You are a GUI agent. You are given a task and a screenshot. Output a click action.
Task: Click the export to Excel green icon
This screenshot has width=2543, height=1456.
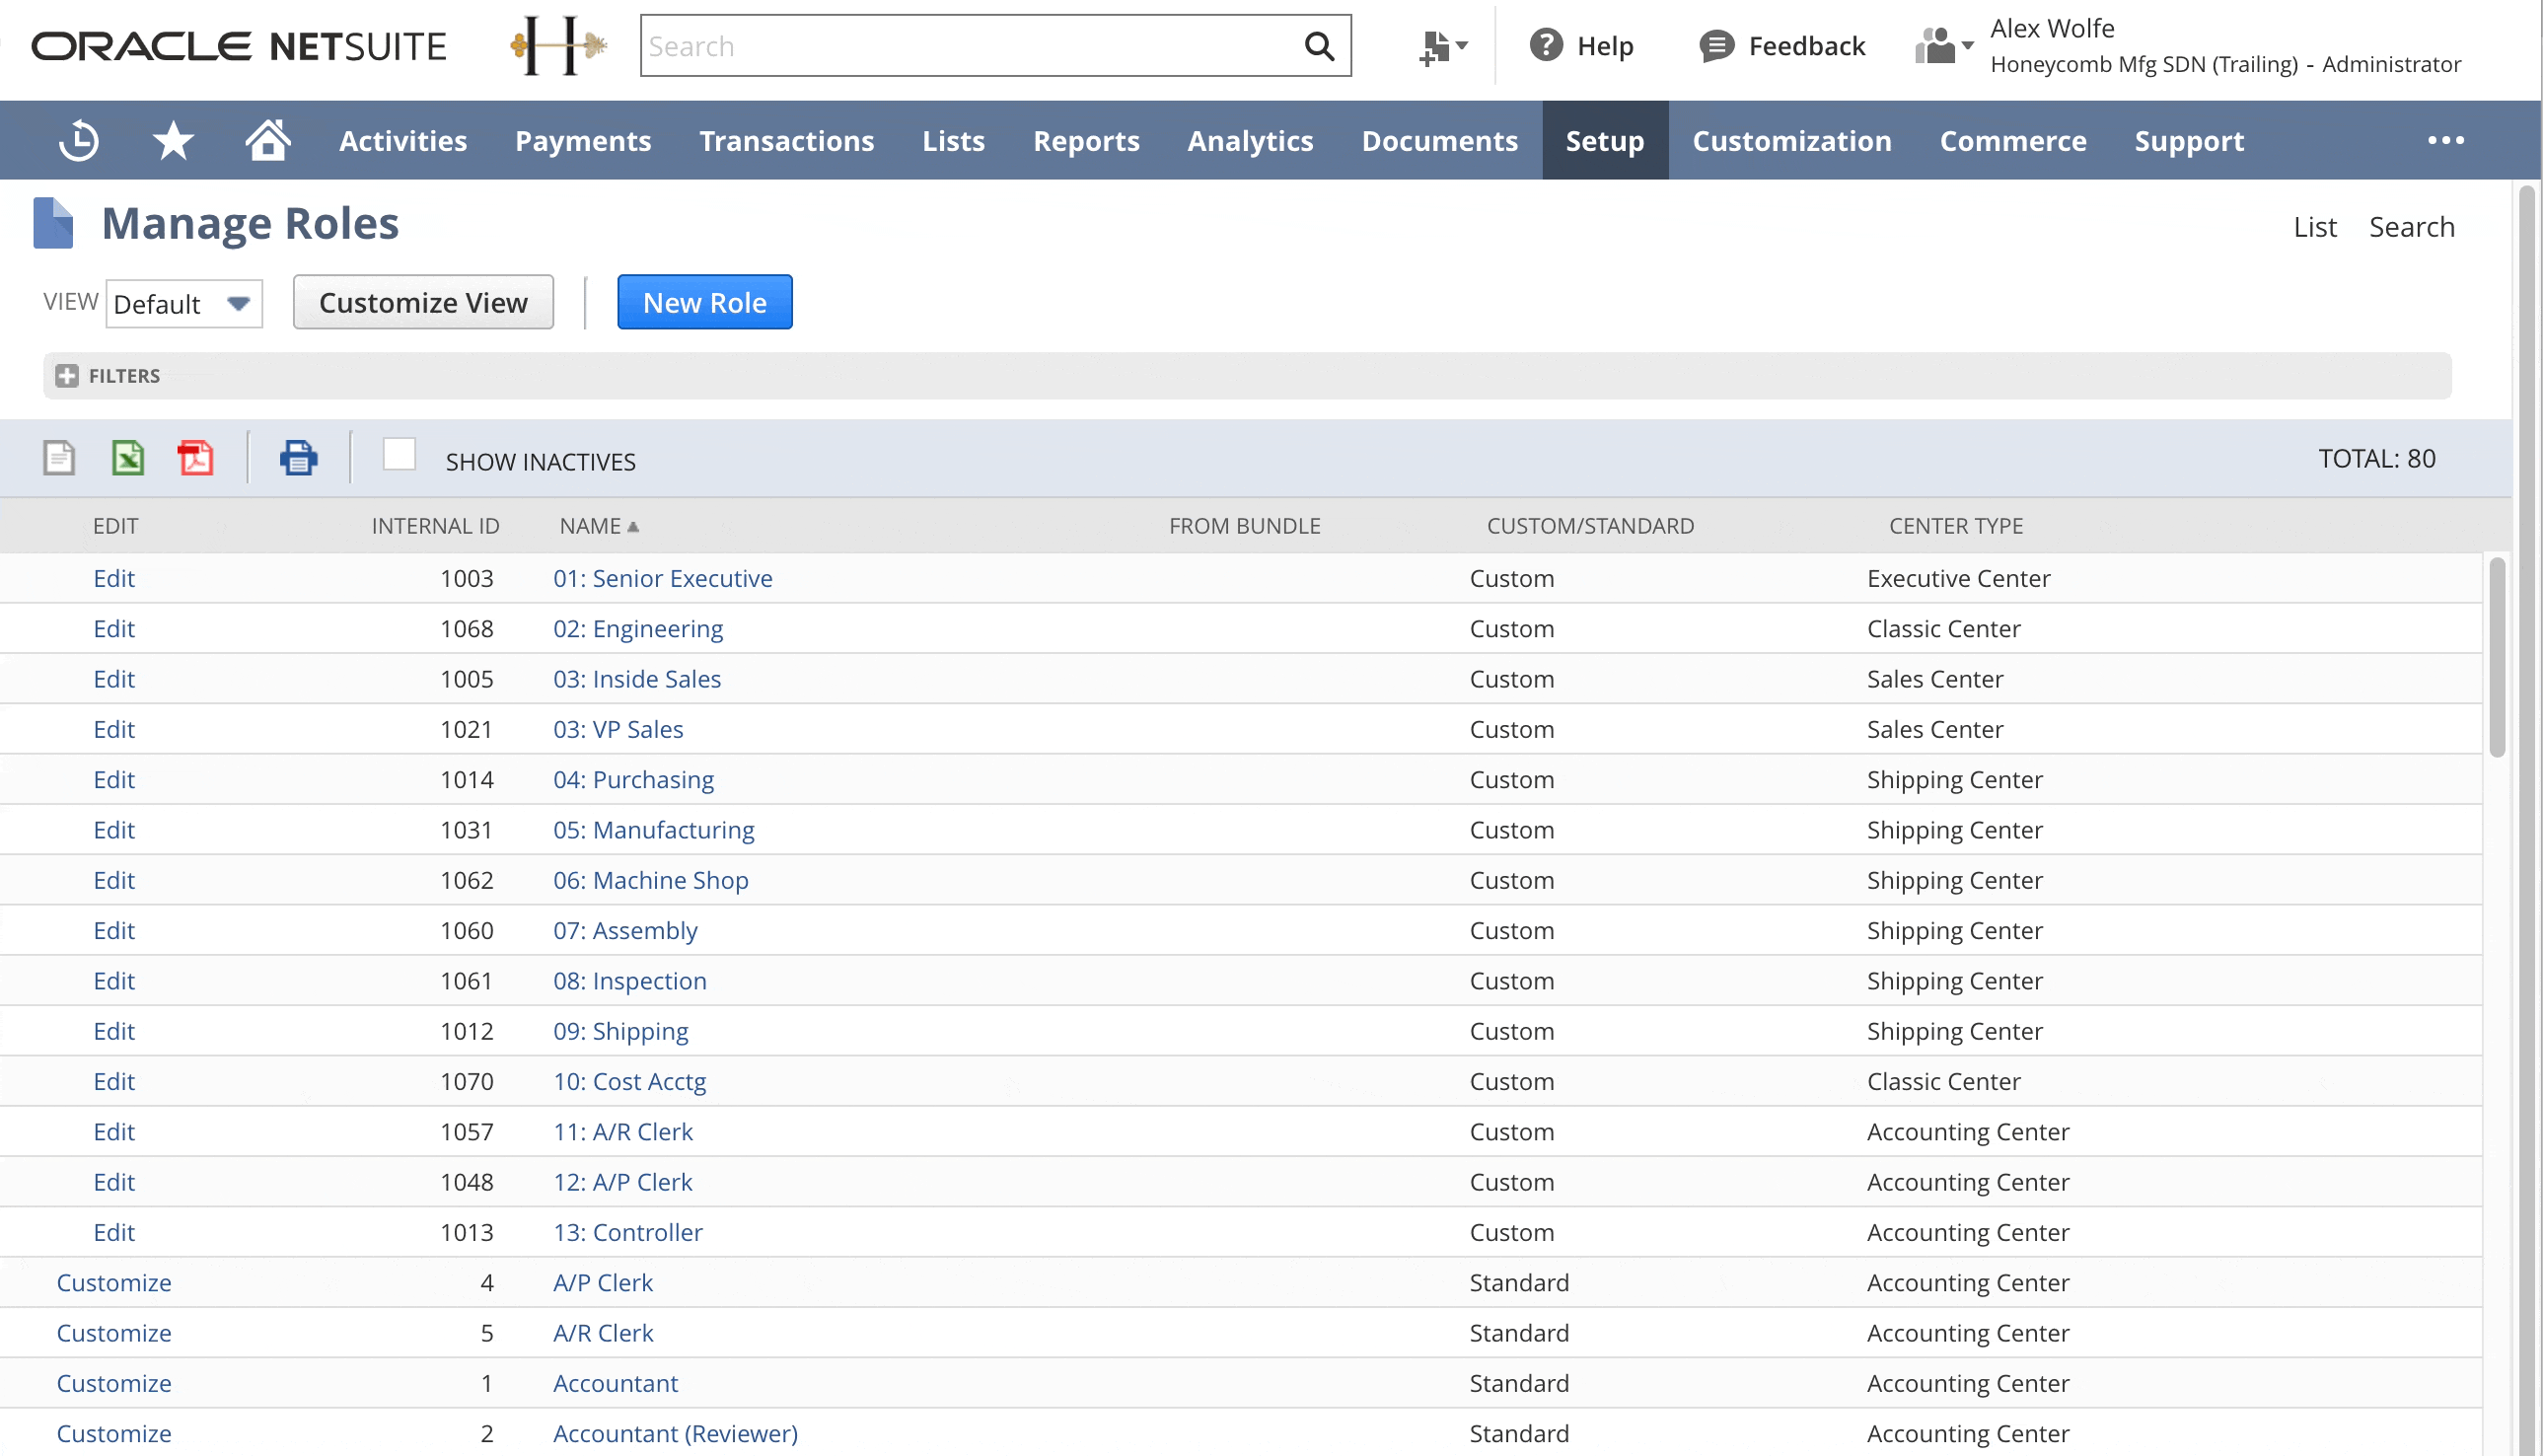click(x=127, y=458)
